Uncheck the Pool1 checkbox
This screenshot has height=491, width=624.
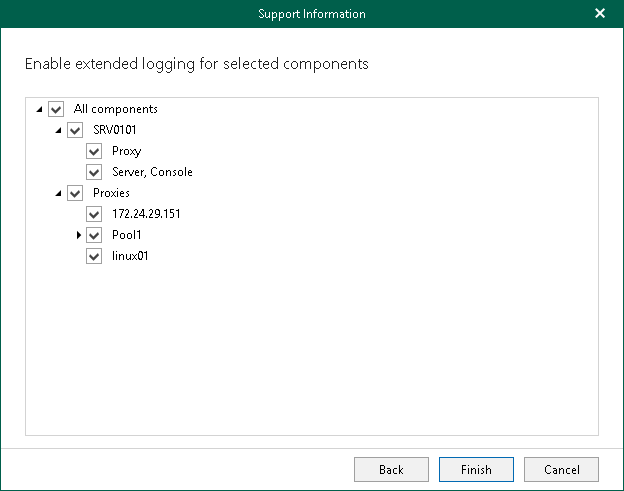tap(94, 235)
